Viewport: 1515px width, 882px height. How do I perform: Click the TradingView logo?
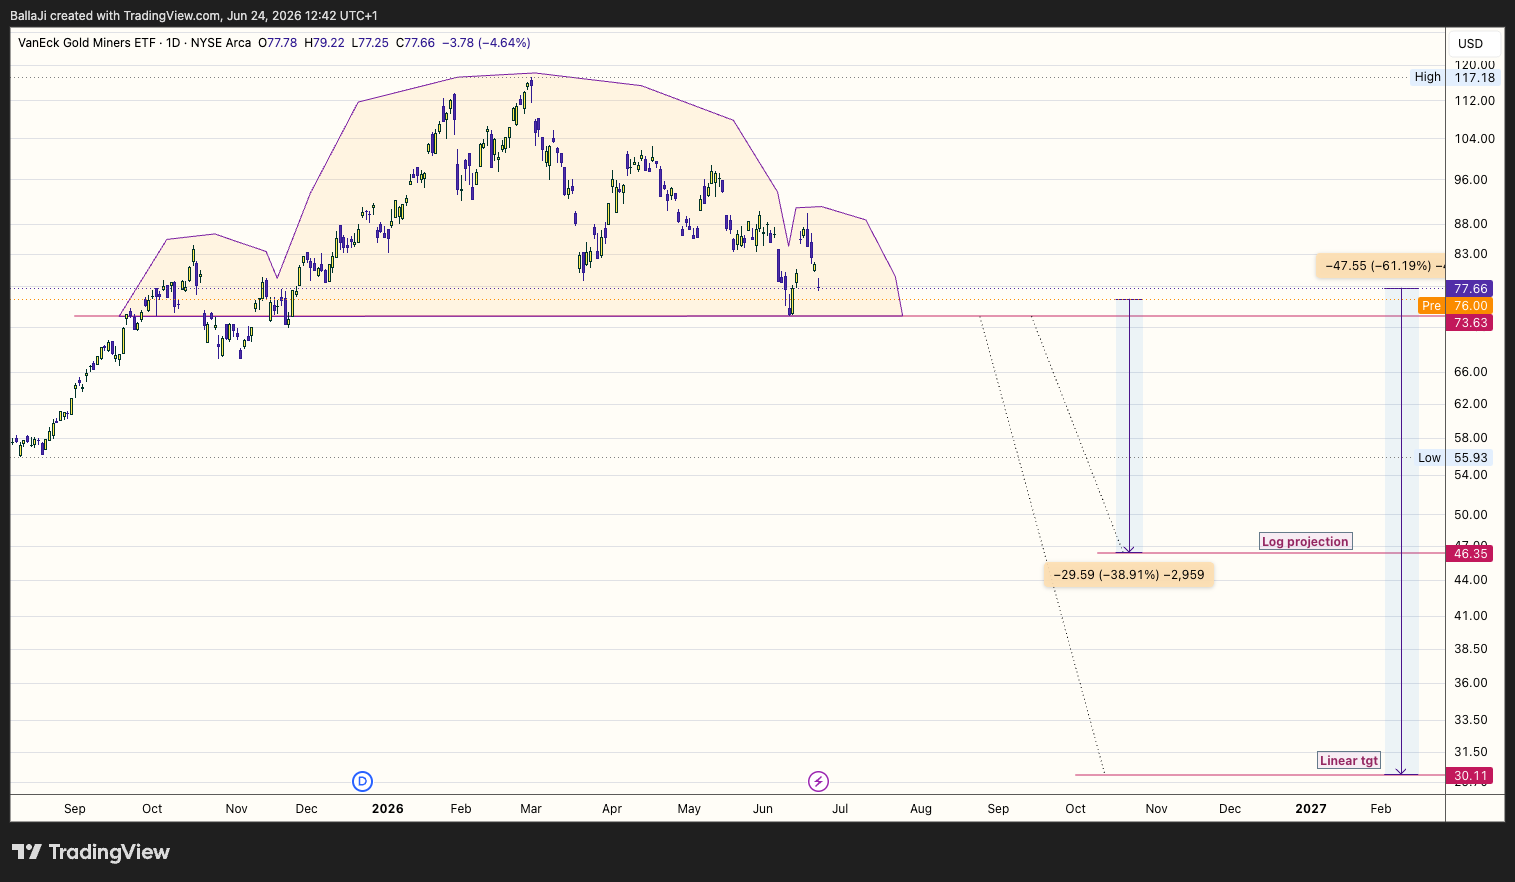(91, 852)
